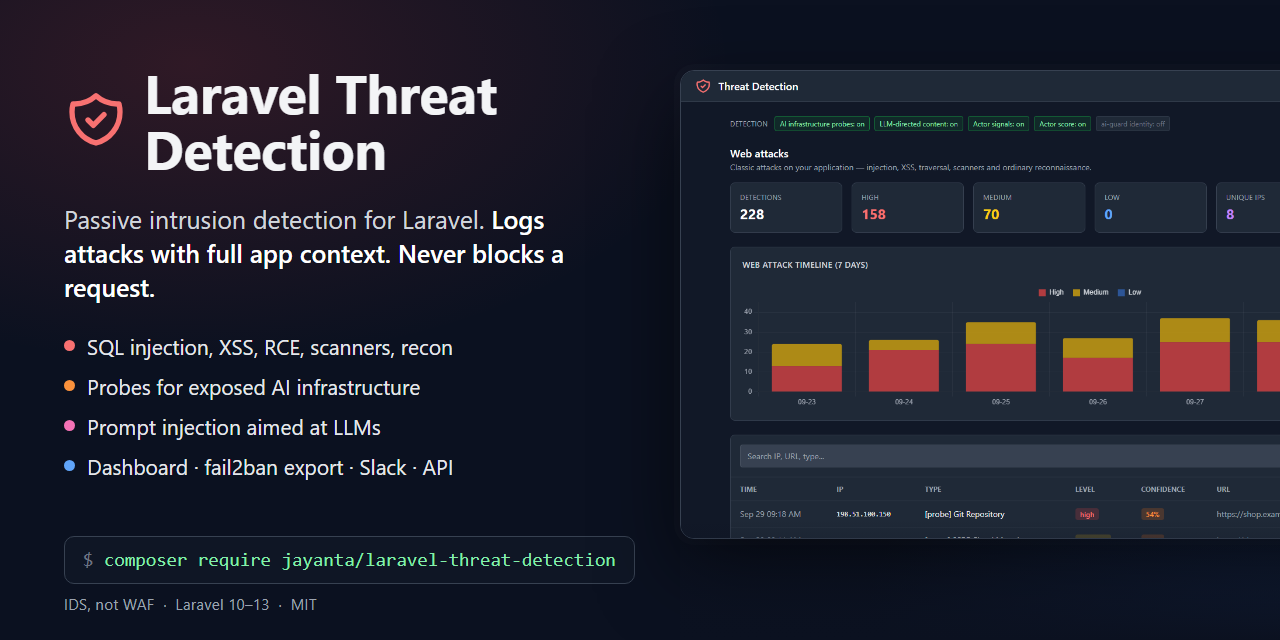
Task: Click the 'Laravel 10–13' footer text
Action: coord(222,605)
